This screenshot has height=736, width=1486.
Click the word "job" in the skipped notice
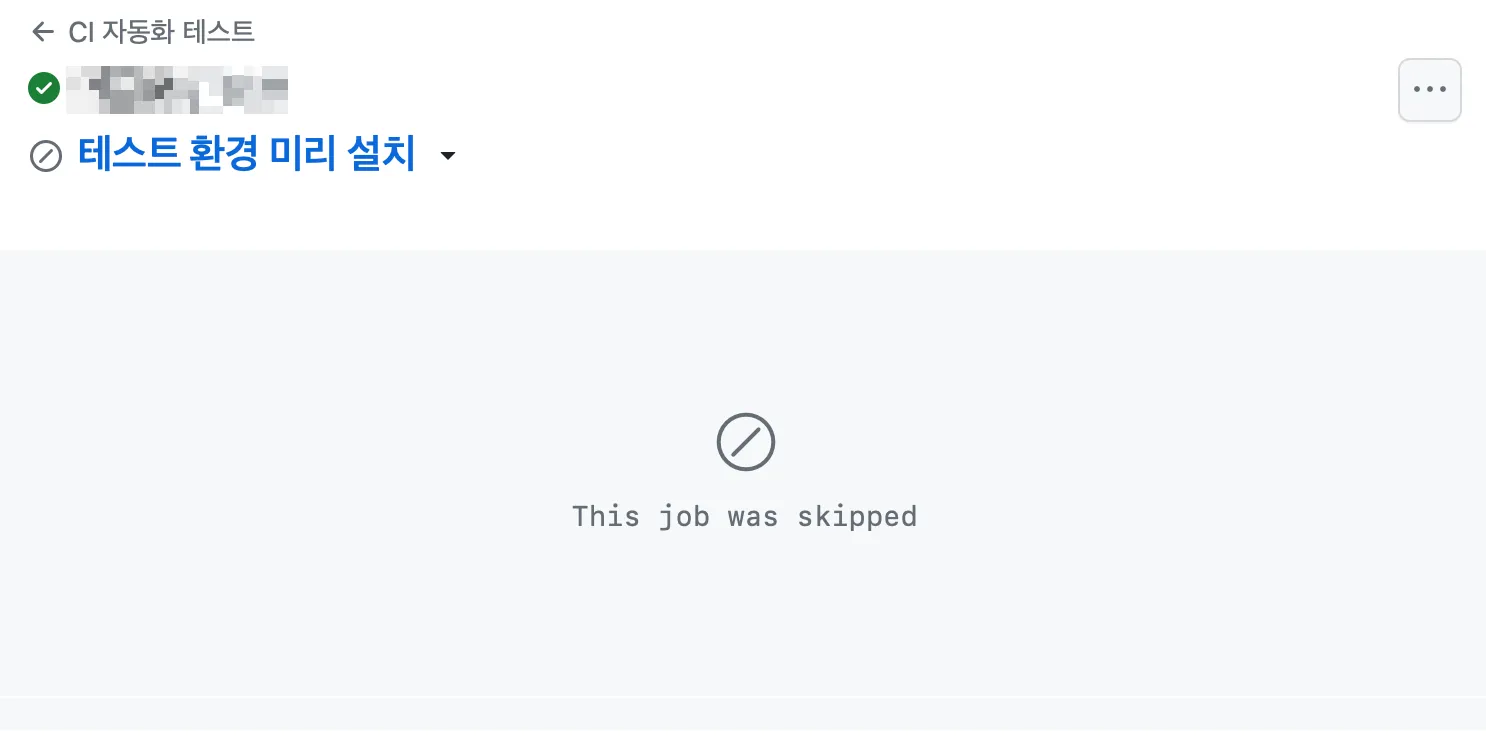(x=683, y=517)
